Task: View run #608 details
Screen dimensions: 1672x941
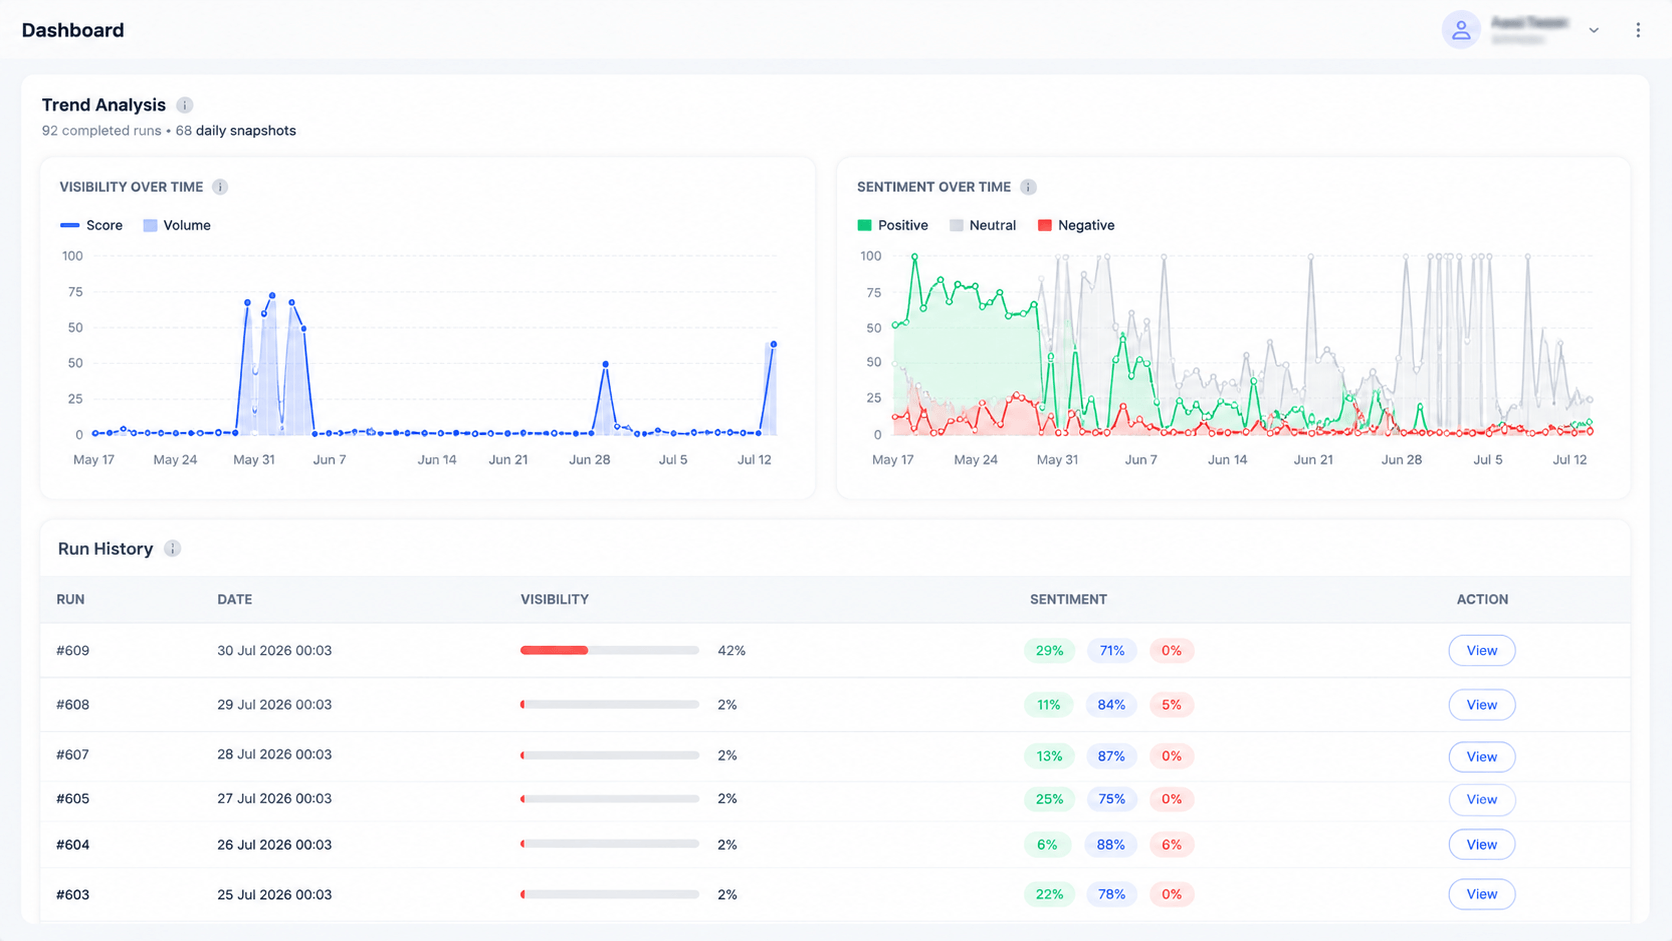Action: tap(1482, 705)
